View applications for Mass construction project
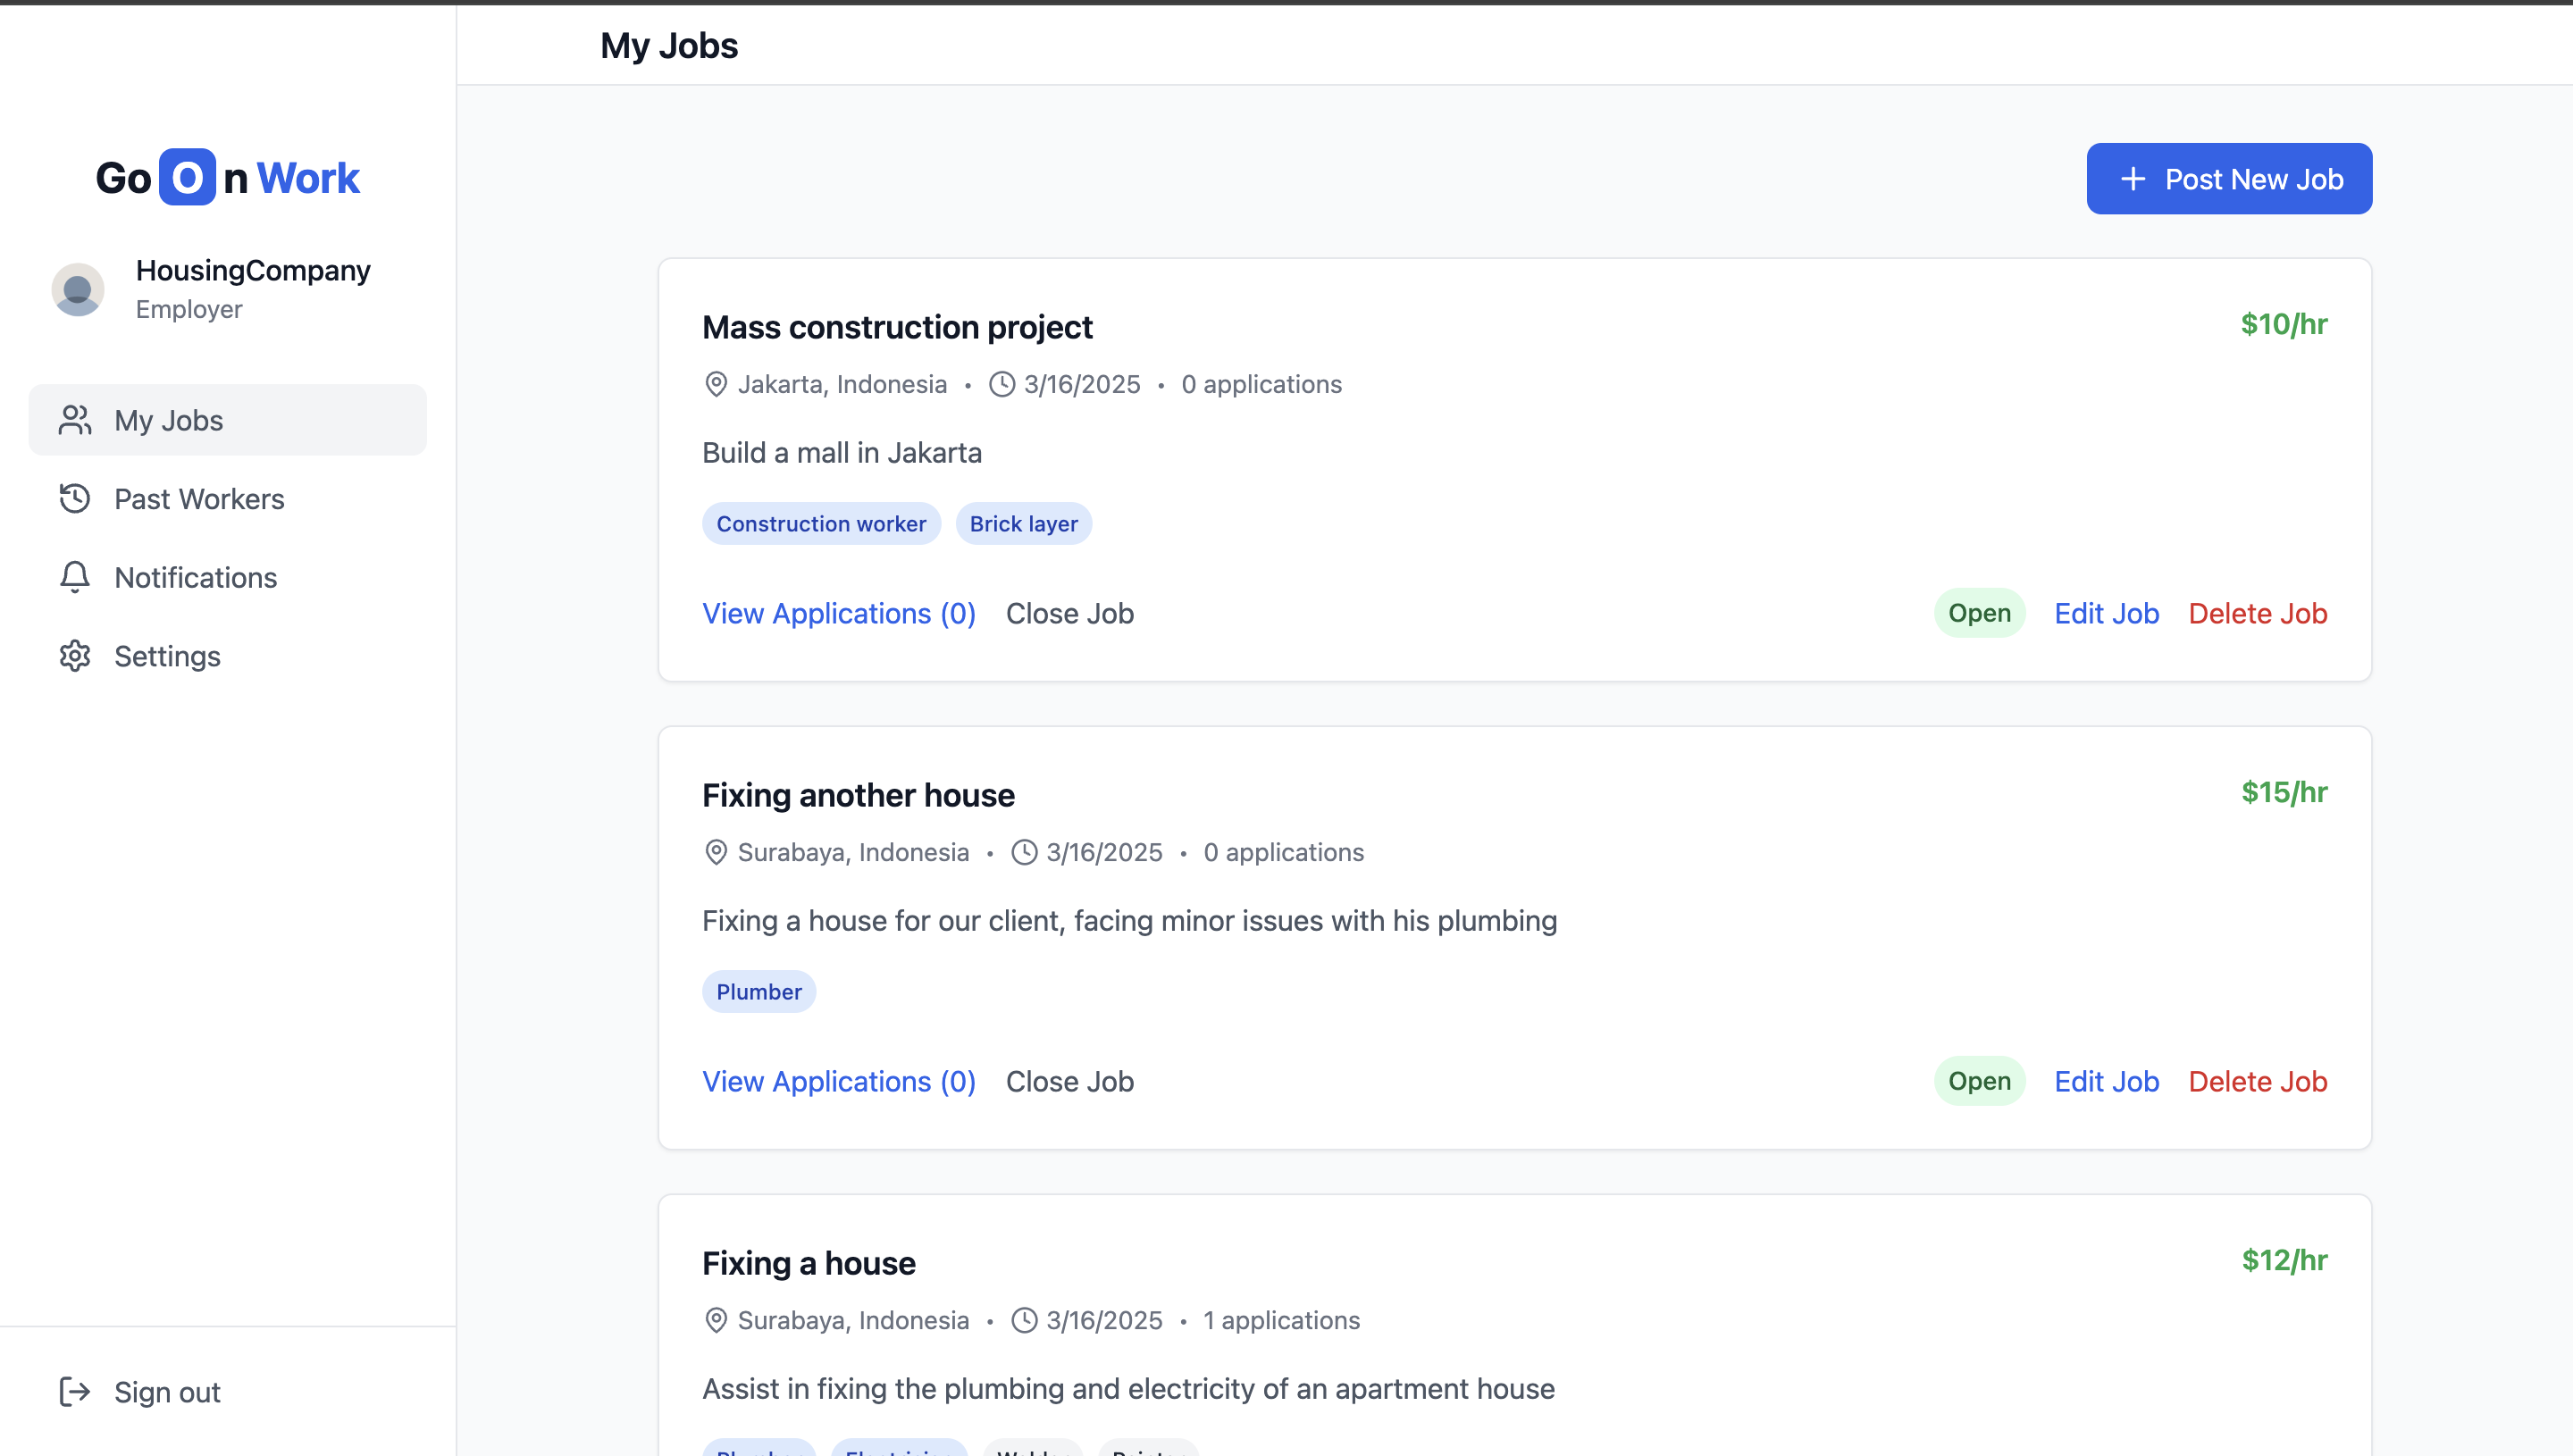This screenshot has width=2573, height=1456. (838, 613)
